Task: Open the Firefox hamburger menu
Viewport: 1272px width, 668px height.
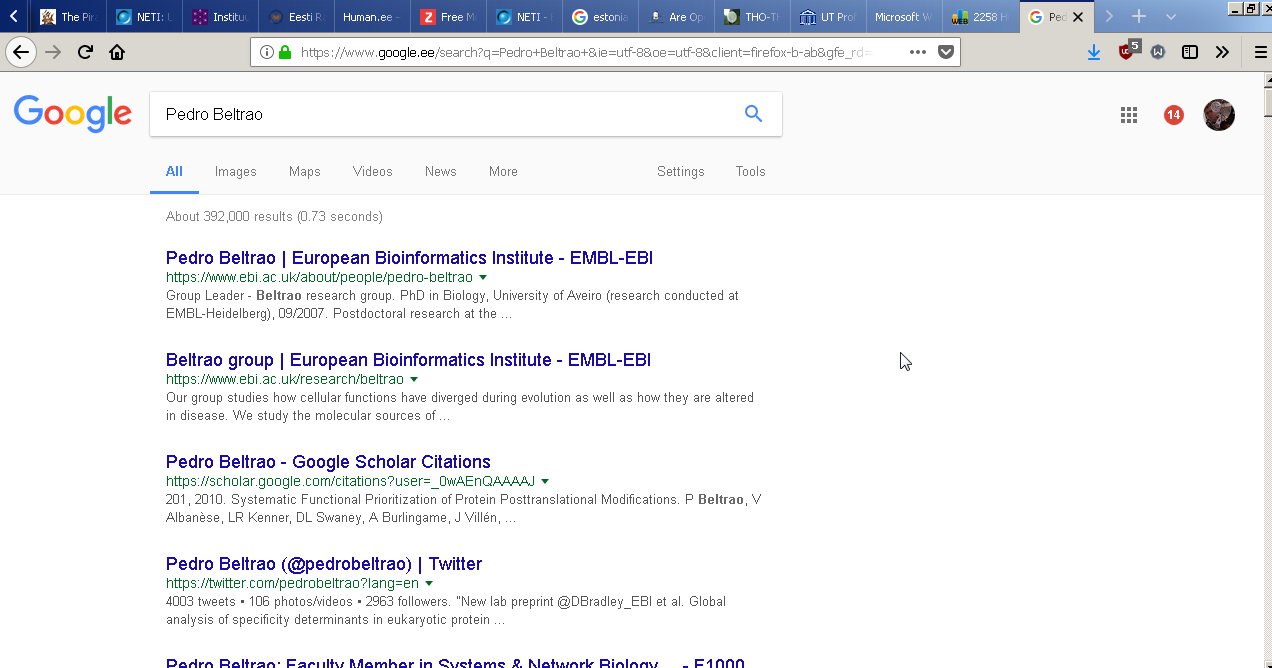Action: 1260,53
